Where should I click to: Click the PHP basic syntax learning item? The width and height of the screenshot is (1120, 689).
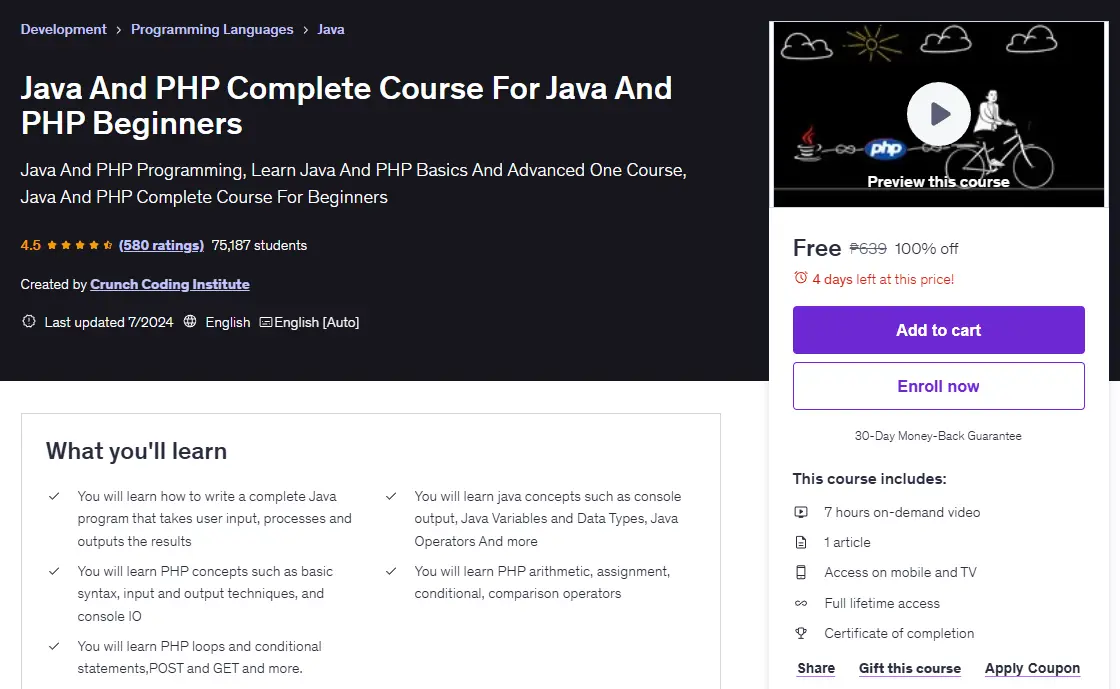point(205,593)
